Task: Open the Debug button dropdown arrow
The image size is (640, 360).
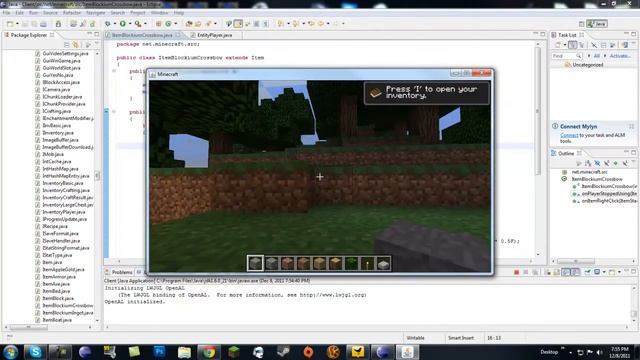Action: 115,24
